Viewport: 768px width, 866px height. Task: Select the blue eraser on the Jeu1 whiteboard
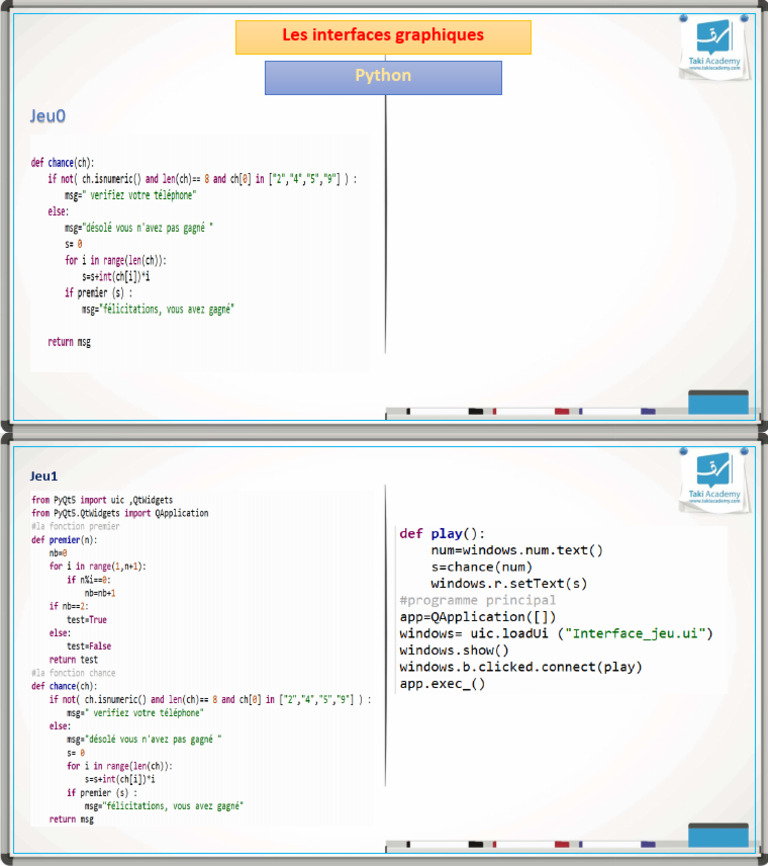point(717,835)
